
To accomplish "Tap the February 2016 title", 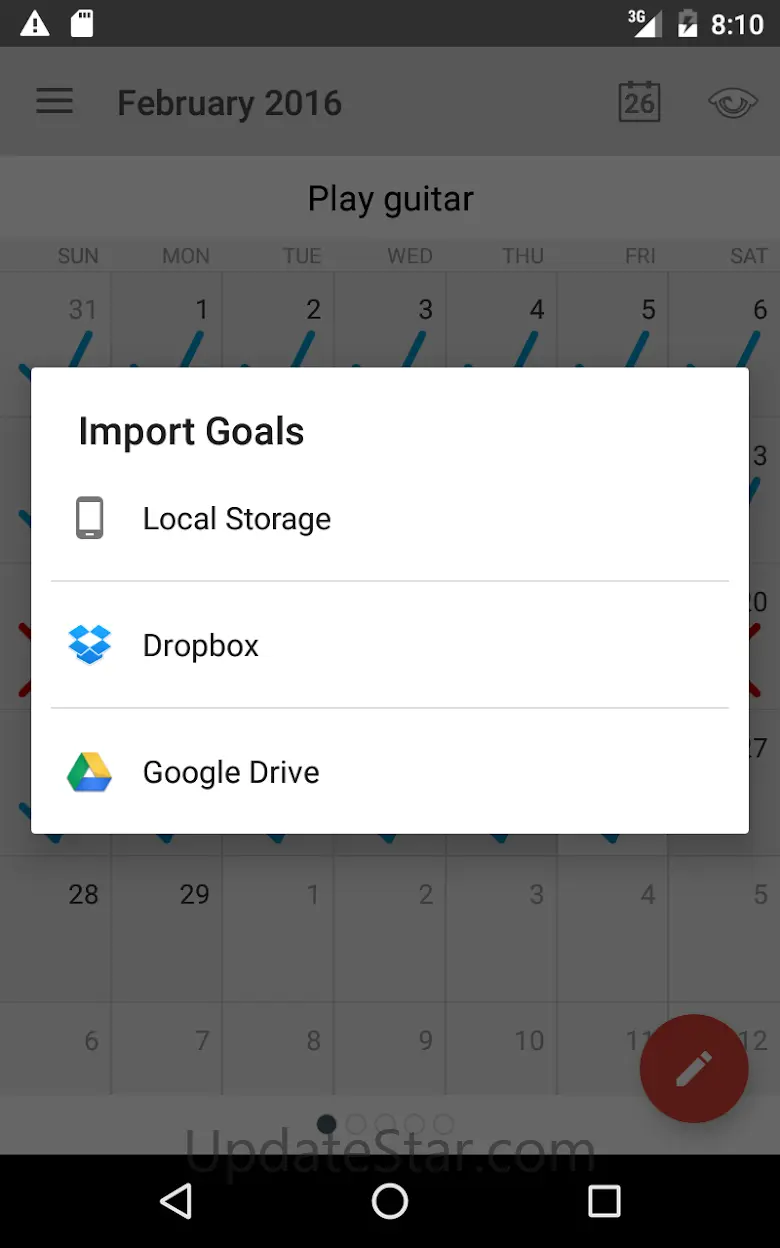I will (230, 103).
